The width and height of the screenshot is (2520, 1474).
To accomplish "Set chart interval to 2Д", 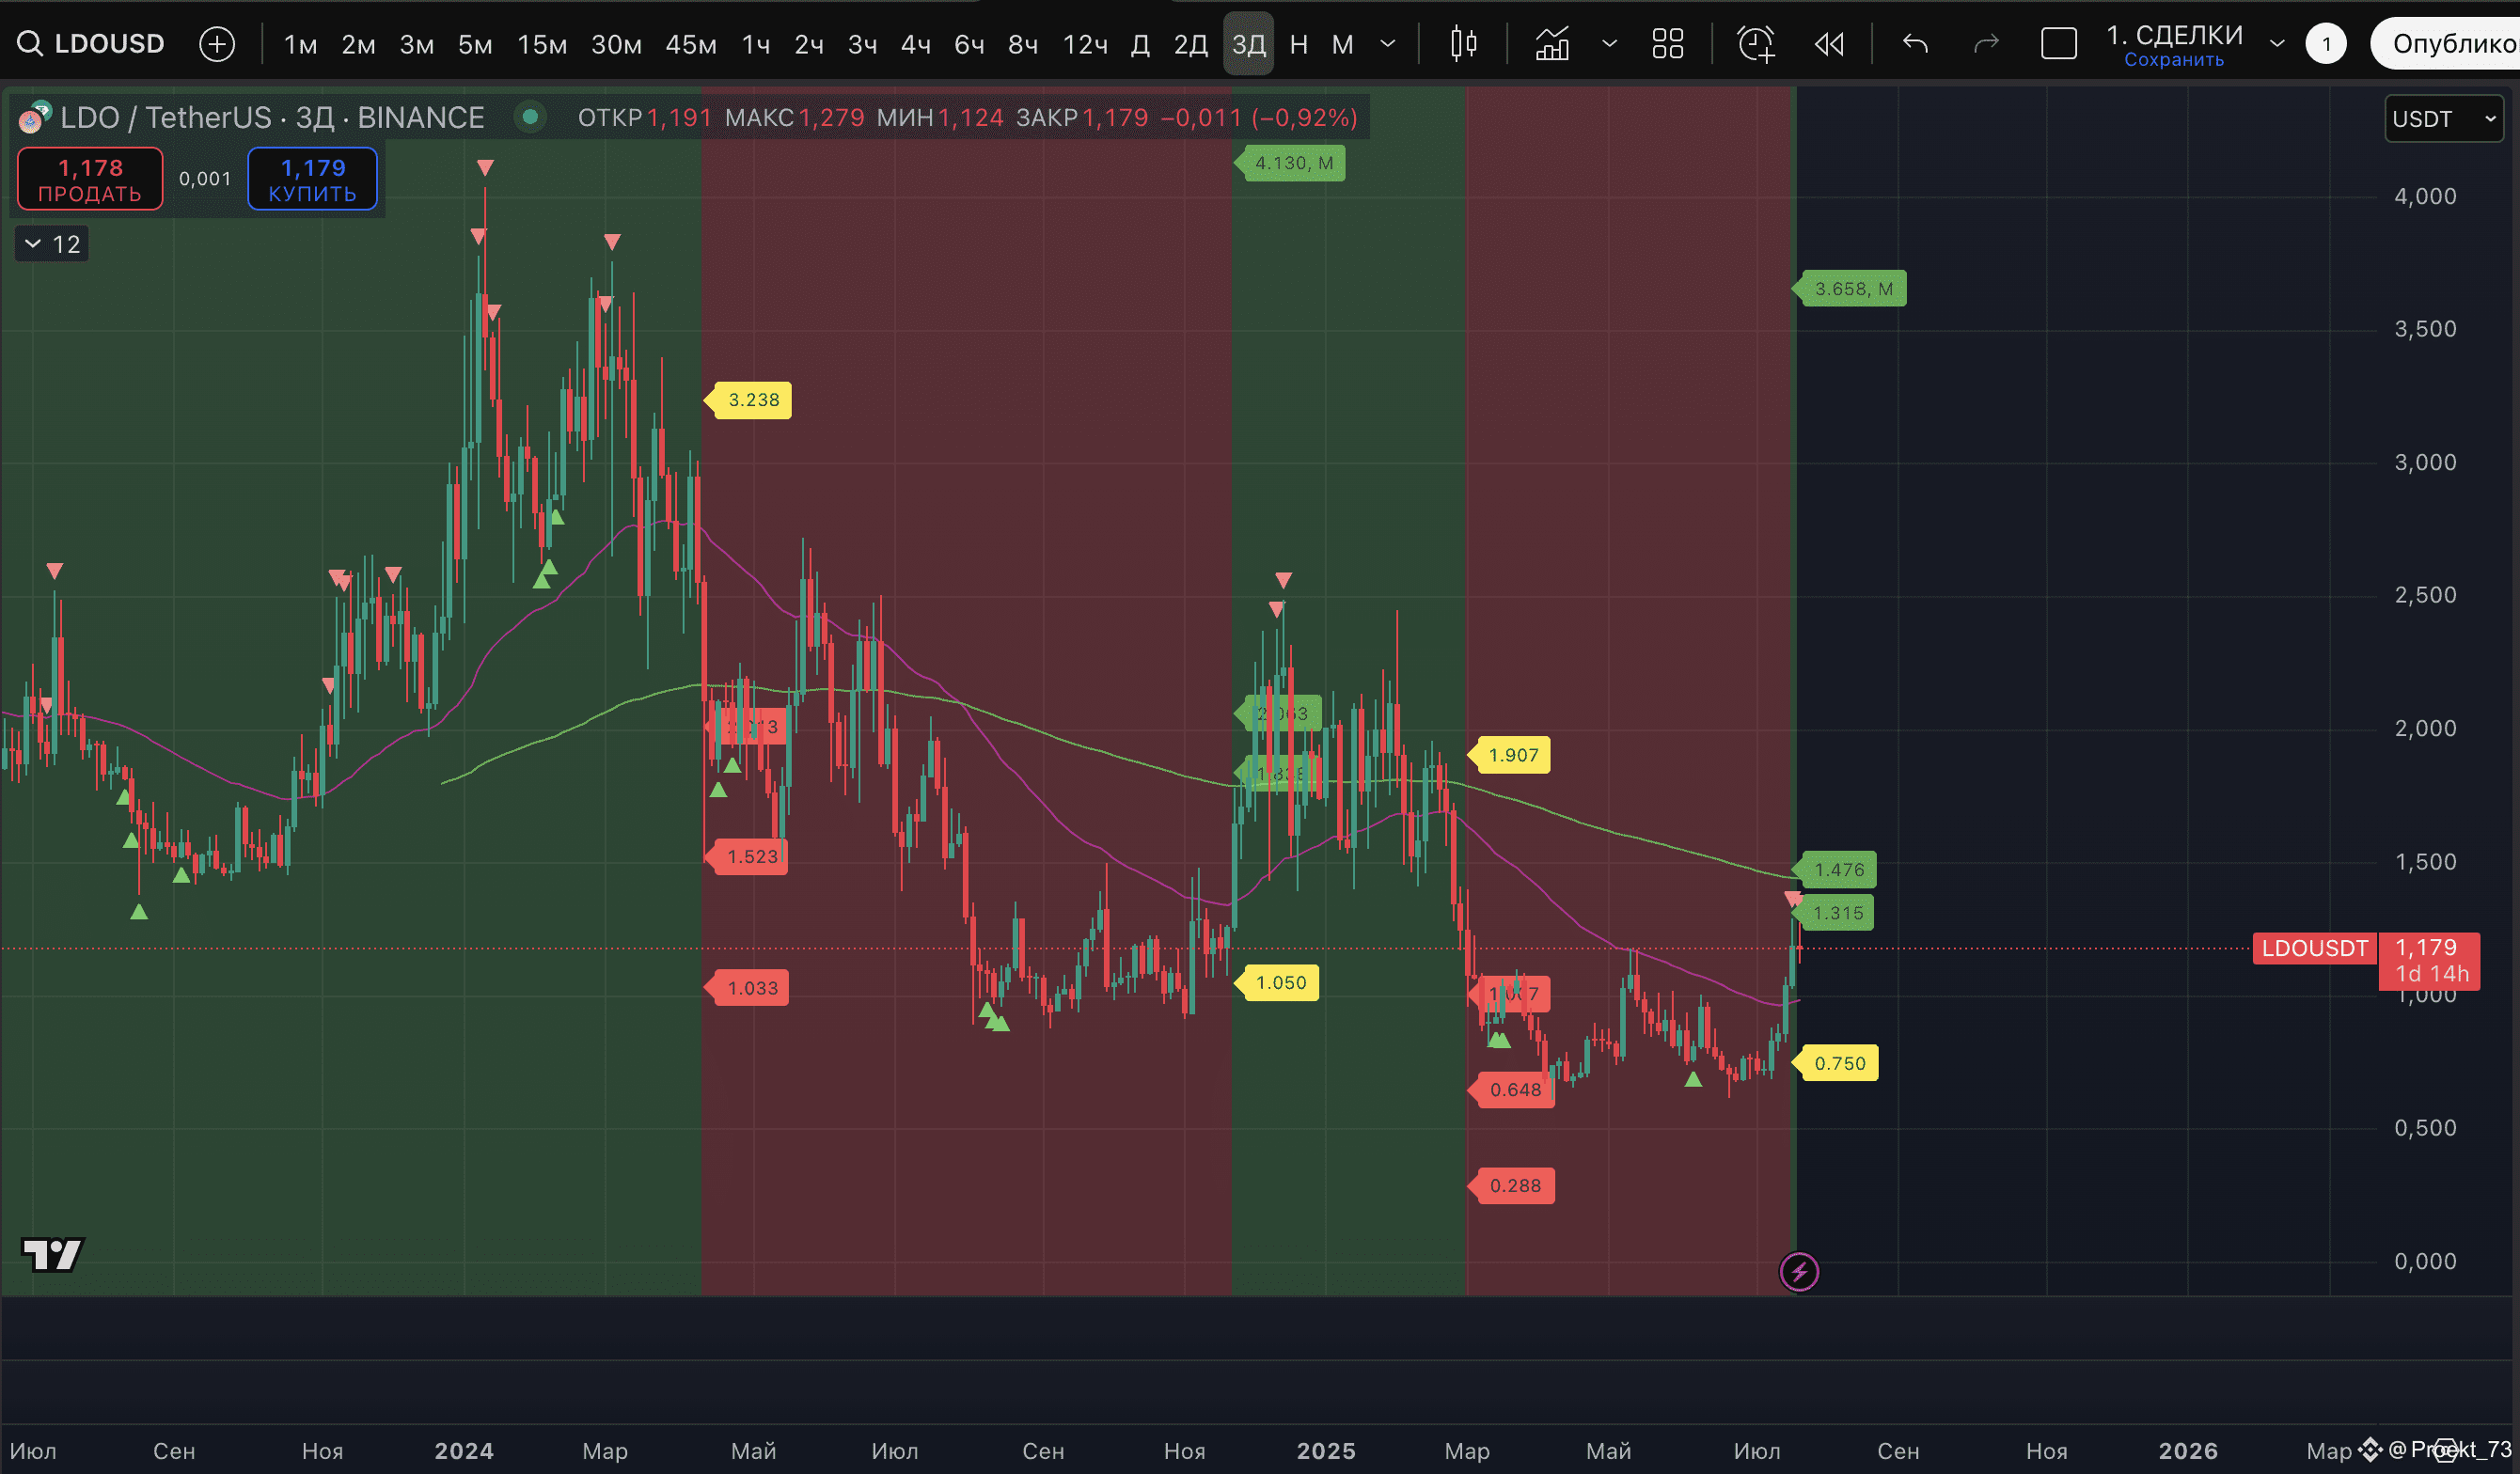I will pos(1191,45).
